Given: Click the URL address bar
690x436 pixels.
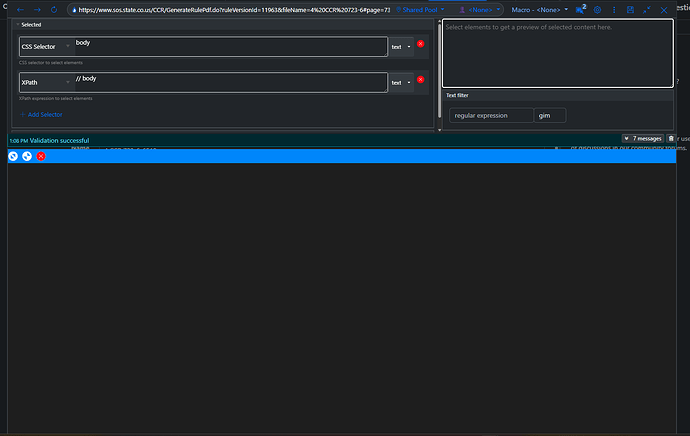Looking at the screenshot, I should point(240,9).
